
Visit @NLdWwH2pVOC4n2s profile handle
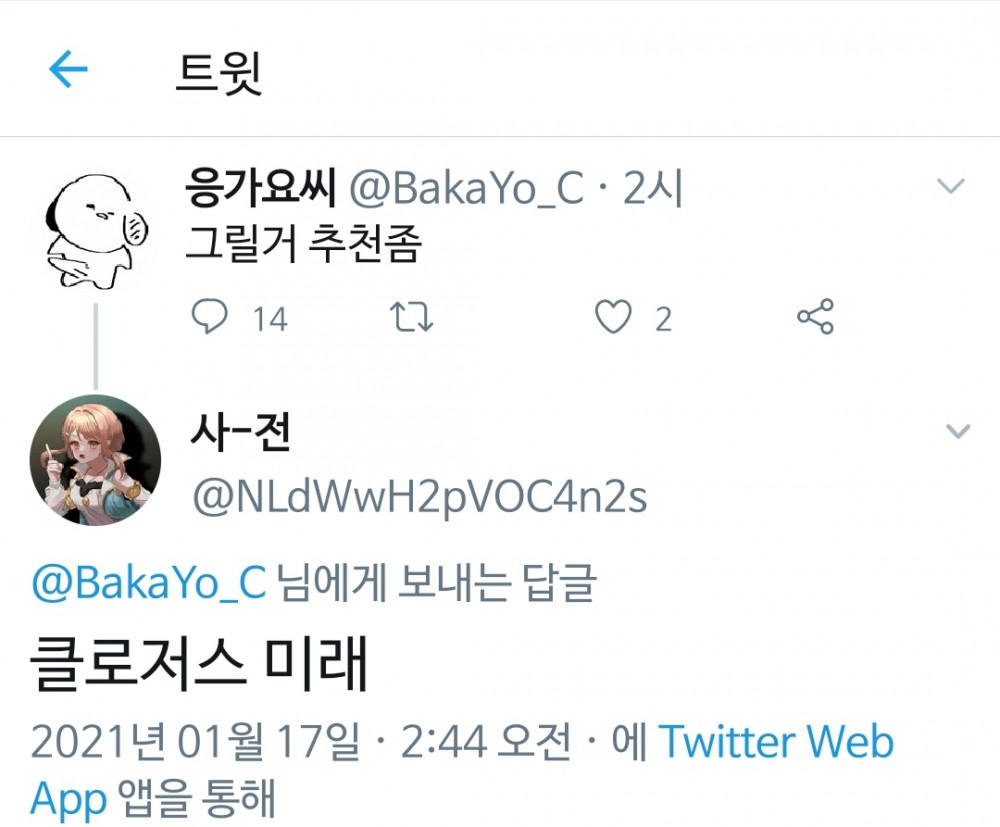click(420, 497)
